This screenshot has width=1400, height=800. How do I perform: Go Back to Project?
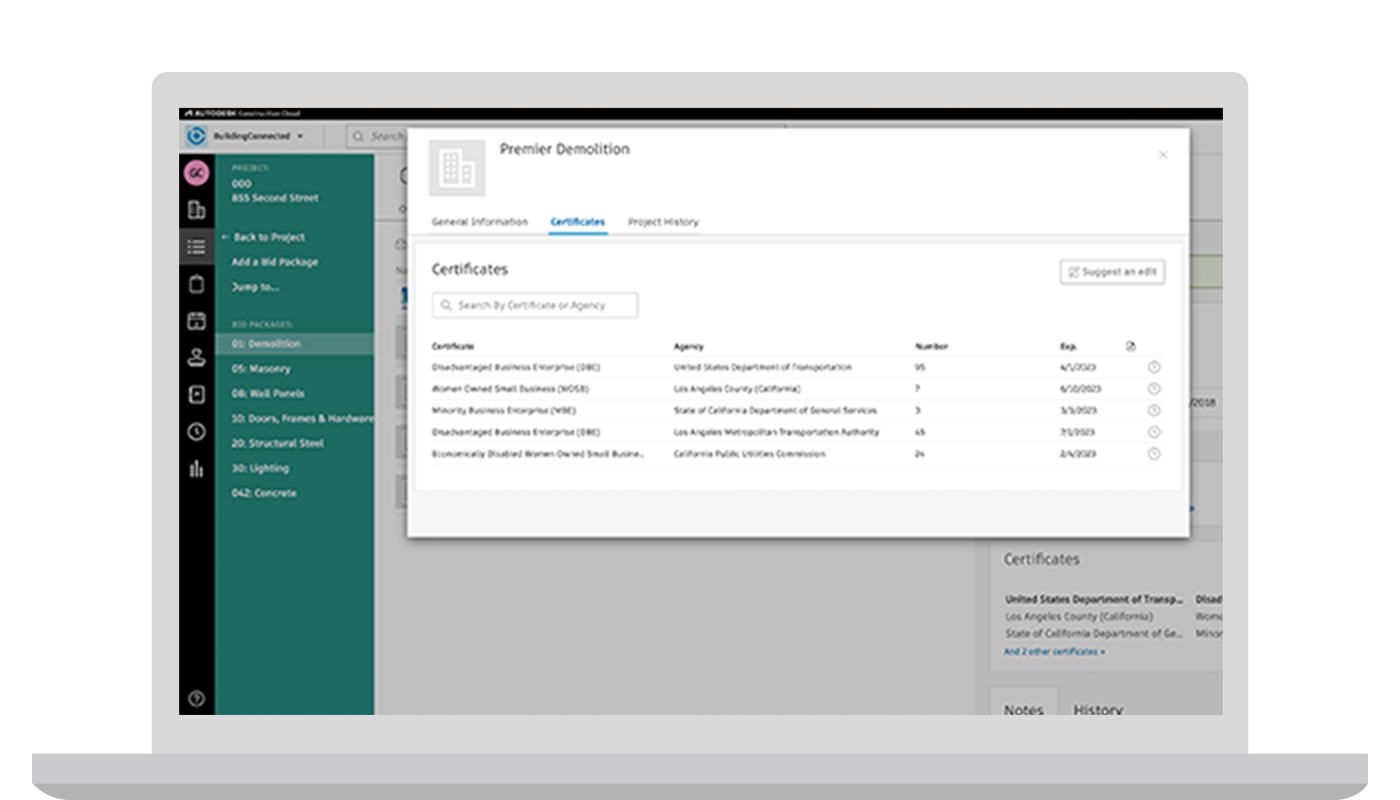click(262, 237)
